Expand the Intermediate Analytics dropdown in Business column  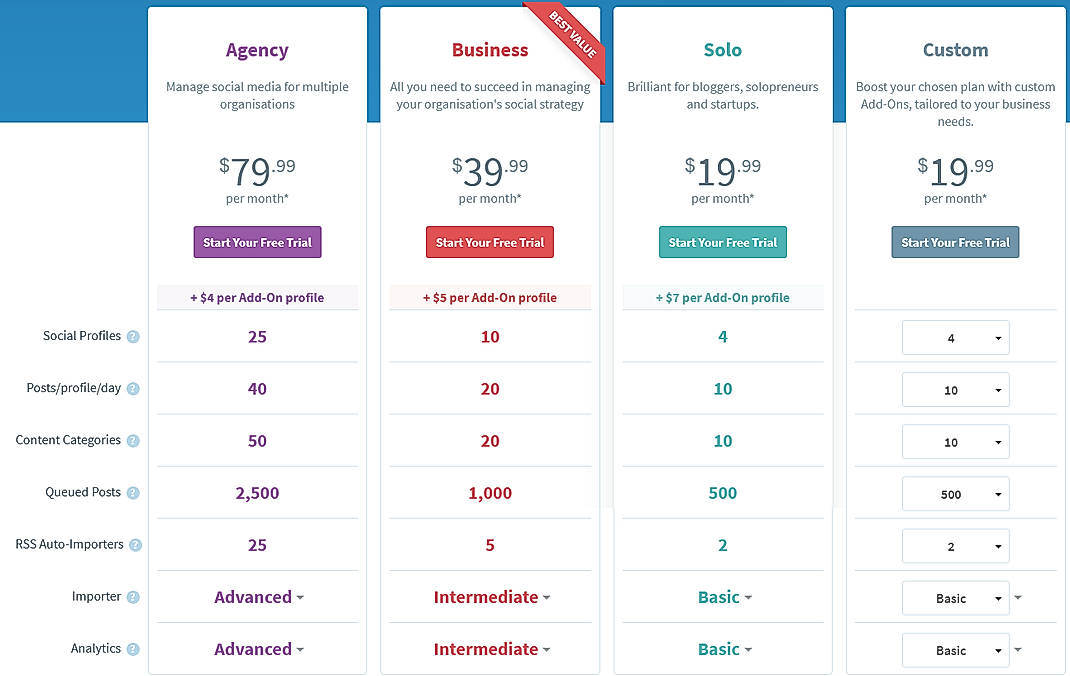[489, 648]
